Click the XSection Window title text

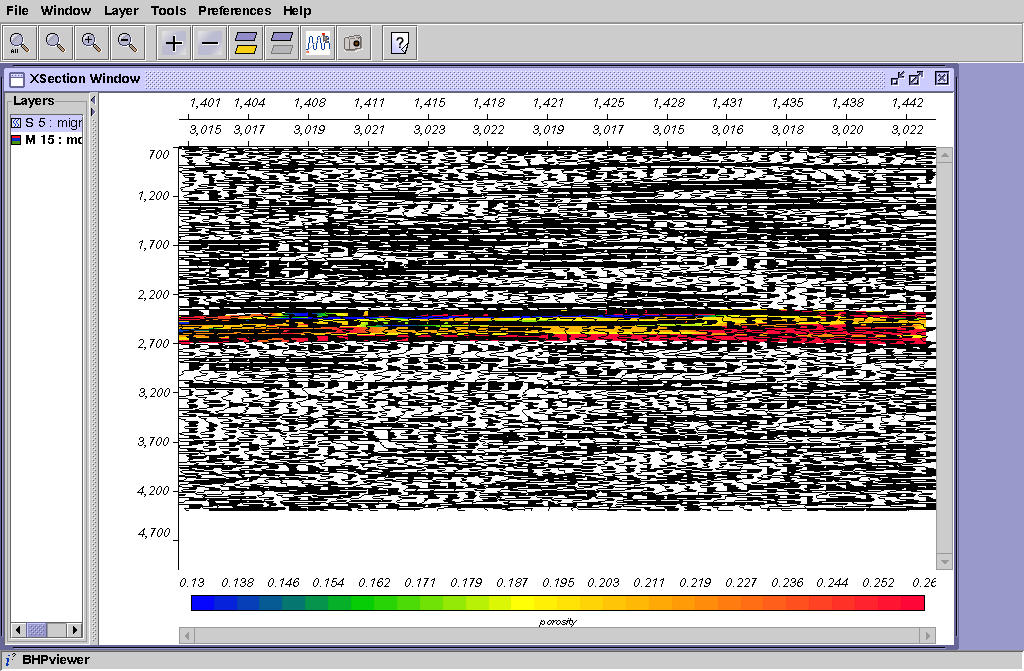click(x=85, y=78)
